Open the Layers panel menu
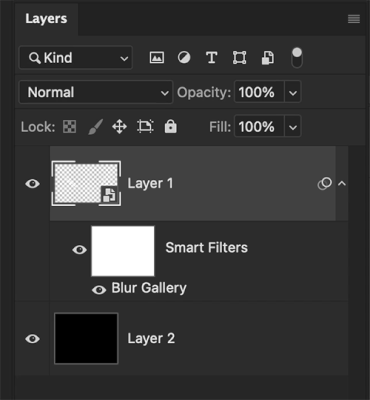Image resolution: width=370 pixels, height=400 pixels. click(354, 19)
